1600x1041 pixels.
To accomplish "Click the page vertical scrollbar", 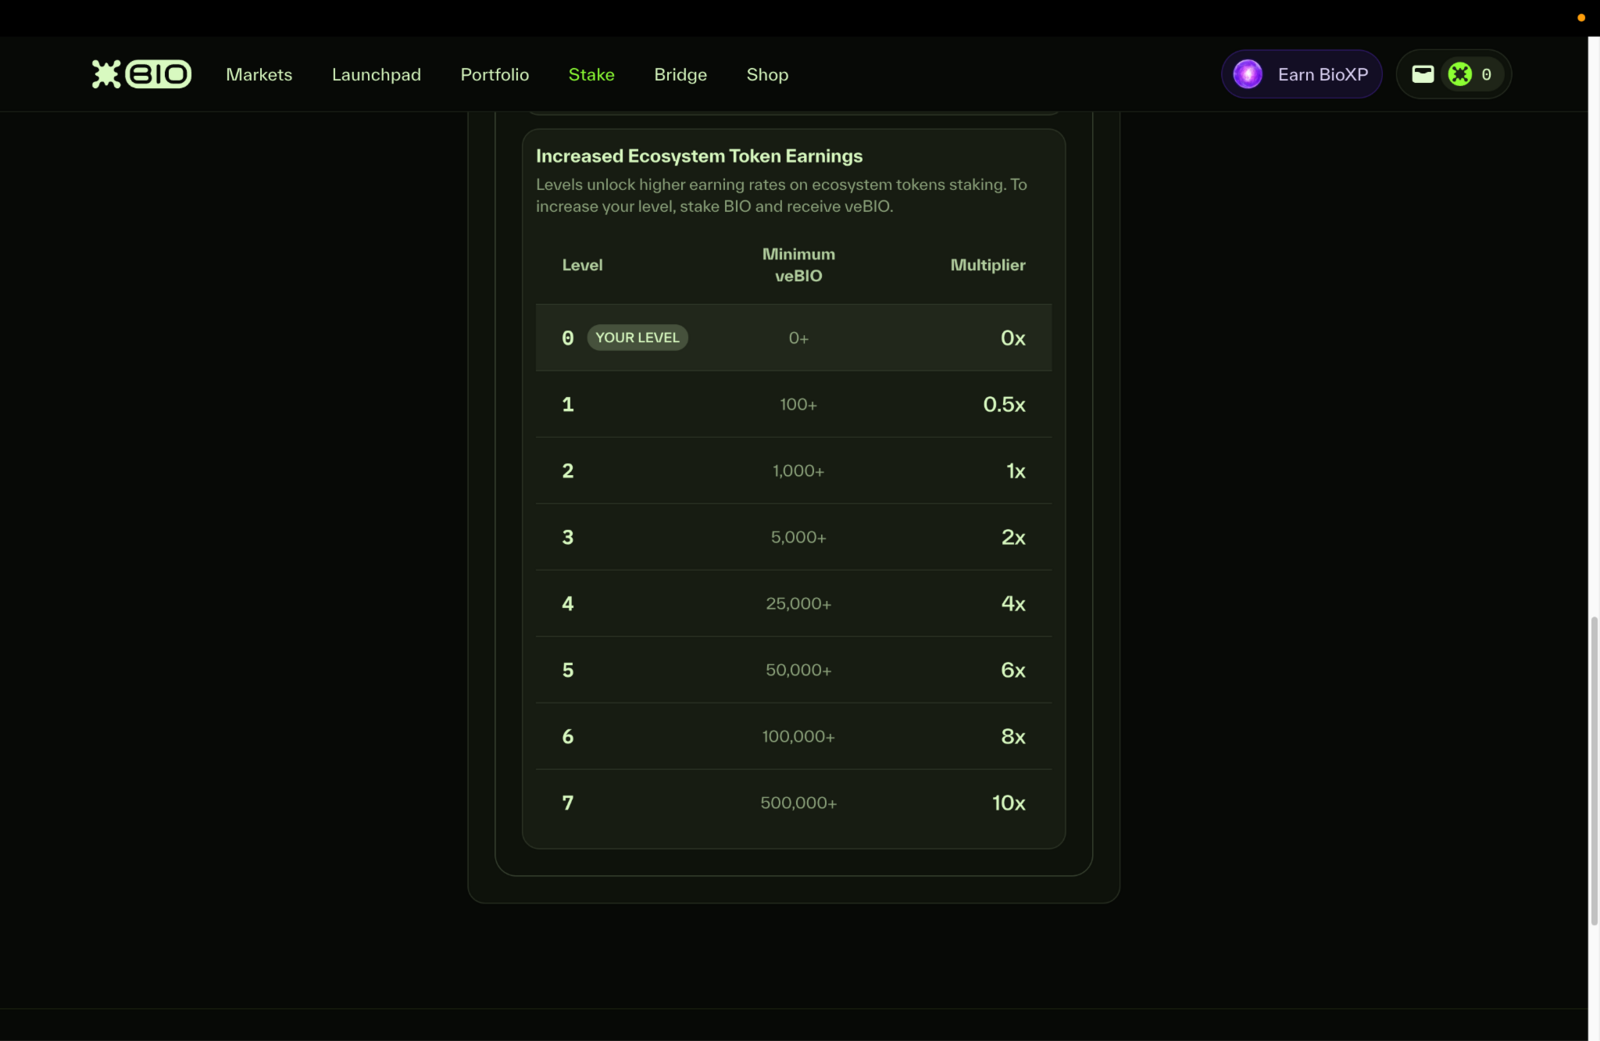I will (x=1594, y=772).
